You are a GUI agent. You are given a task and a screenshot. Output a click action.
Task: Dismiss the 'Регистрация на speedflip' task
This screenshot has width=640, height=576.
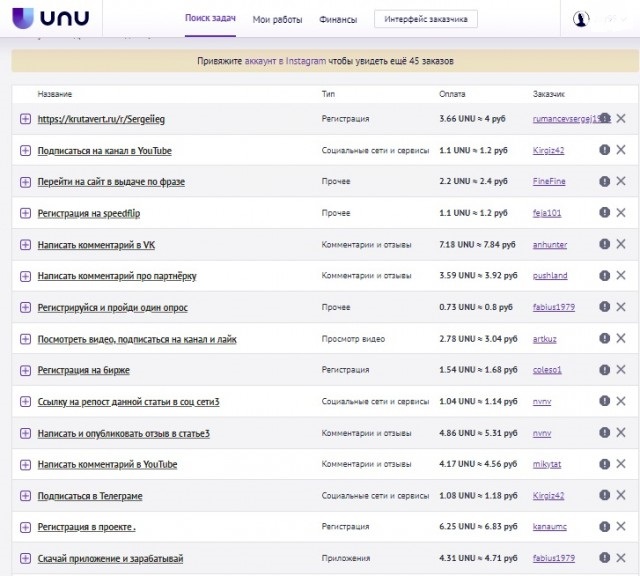621,213
